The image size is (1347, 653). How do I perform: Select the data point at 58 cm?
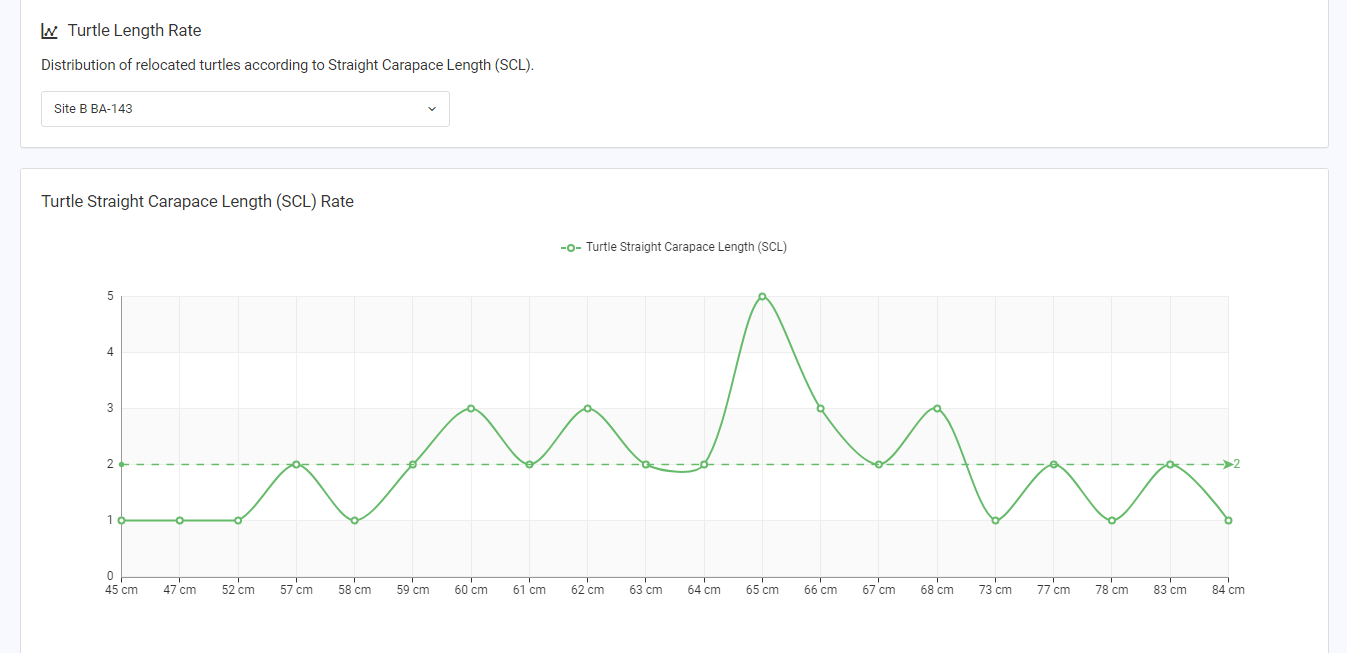(x=354, y=520)
